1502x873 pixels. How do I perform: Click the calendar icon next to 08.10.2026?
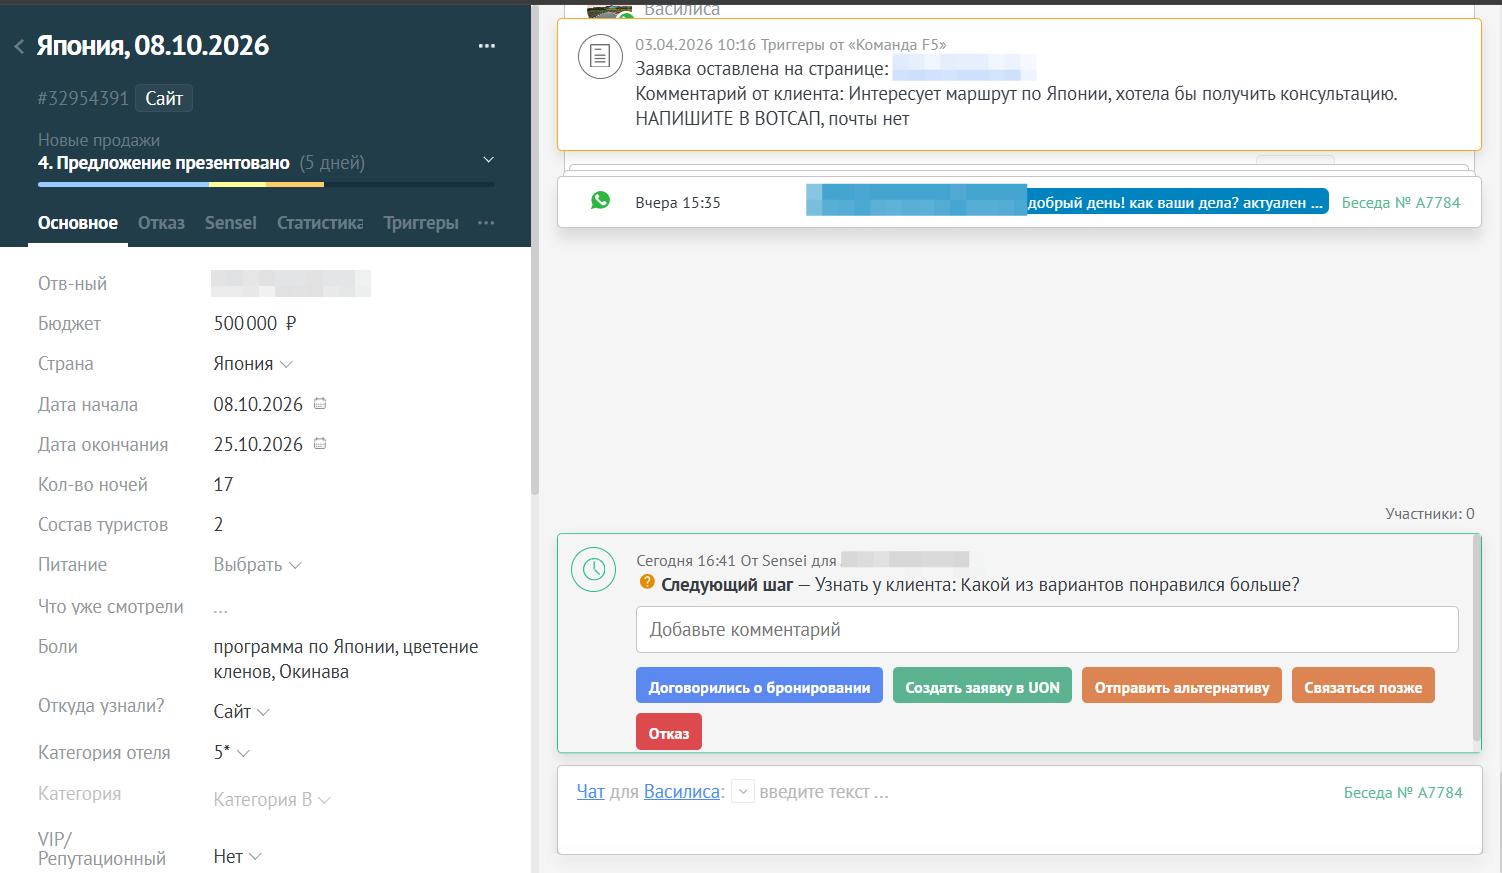click(320, 404)
